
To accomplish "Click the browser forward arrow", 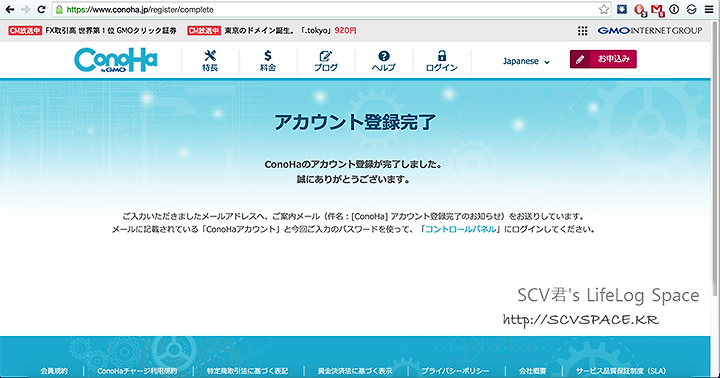I will point(25,9).
